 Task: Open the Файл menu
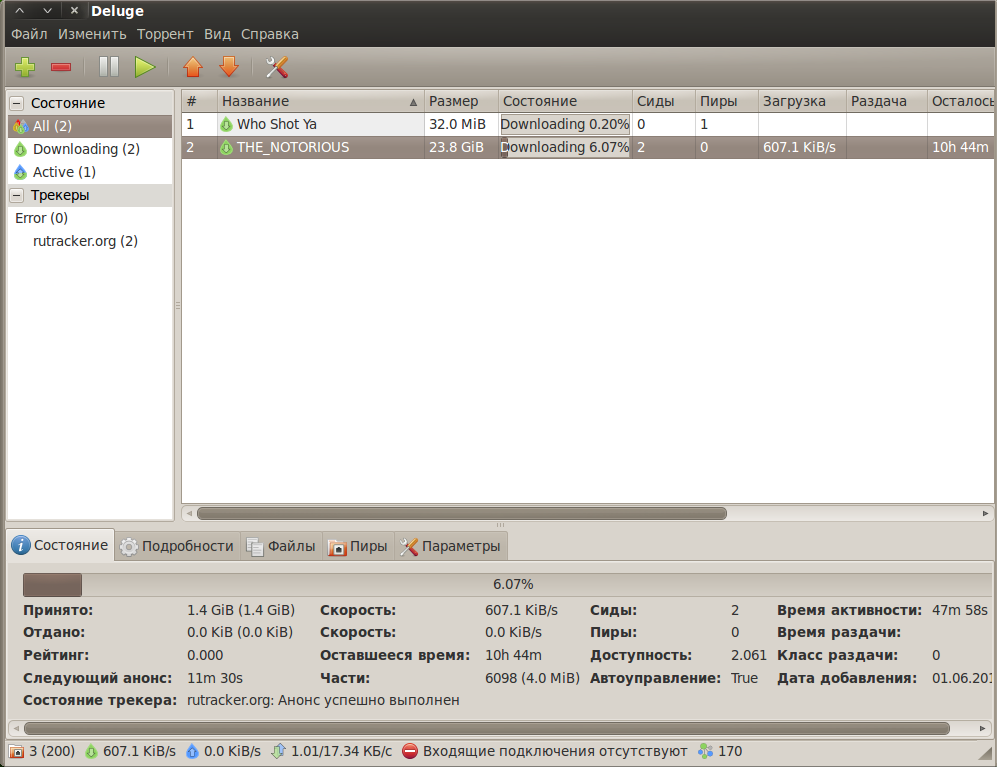(x=29, y=34)
